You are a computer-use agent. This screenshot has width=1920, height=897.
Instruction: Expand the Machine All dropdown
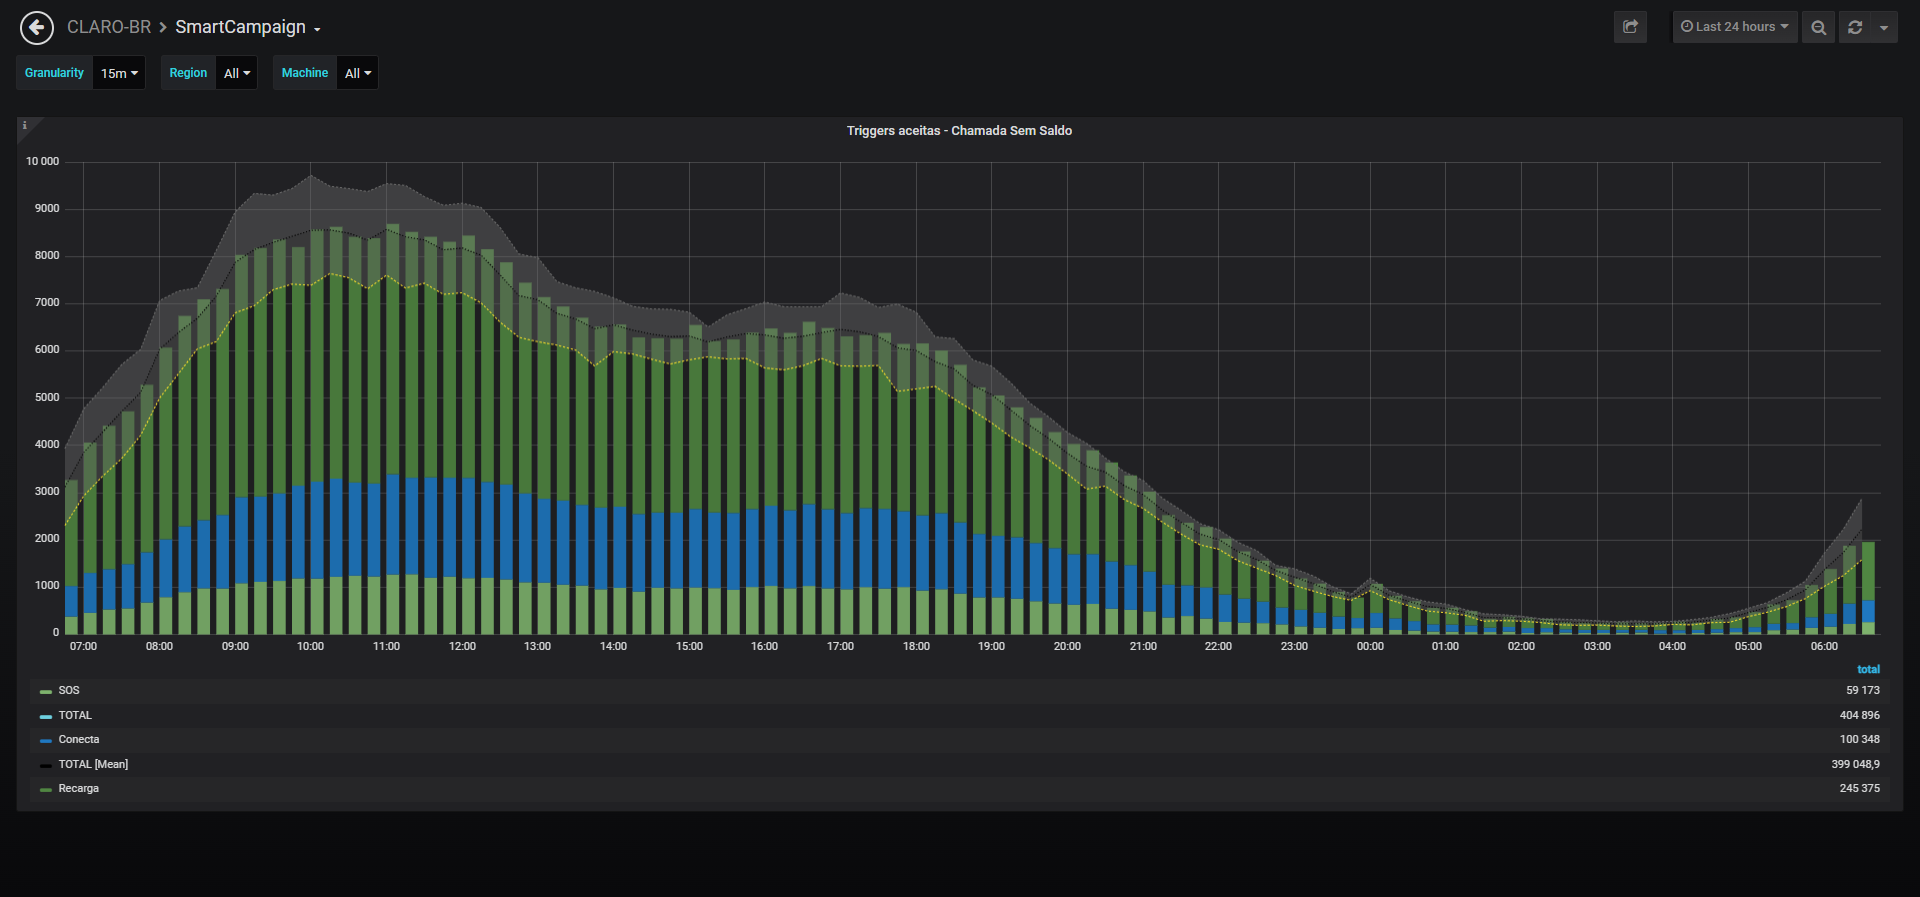[x=357, y=73]
